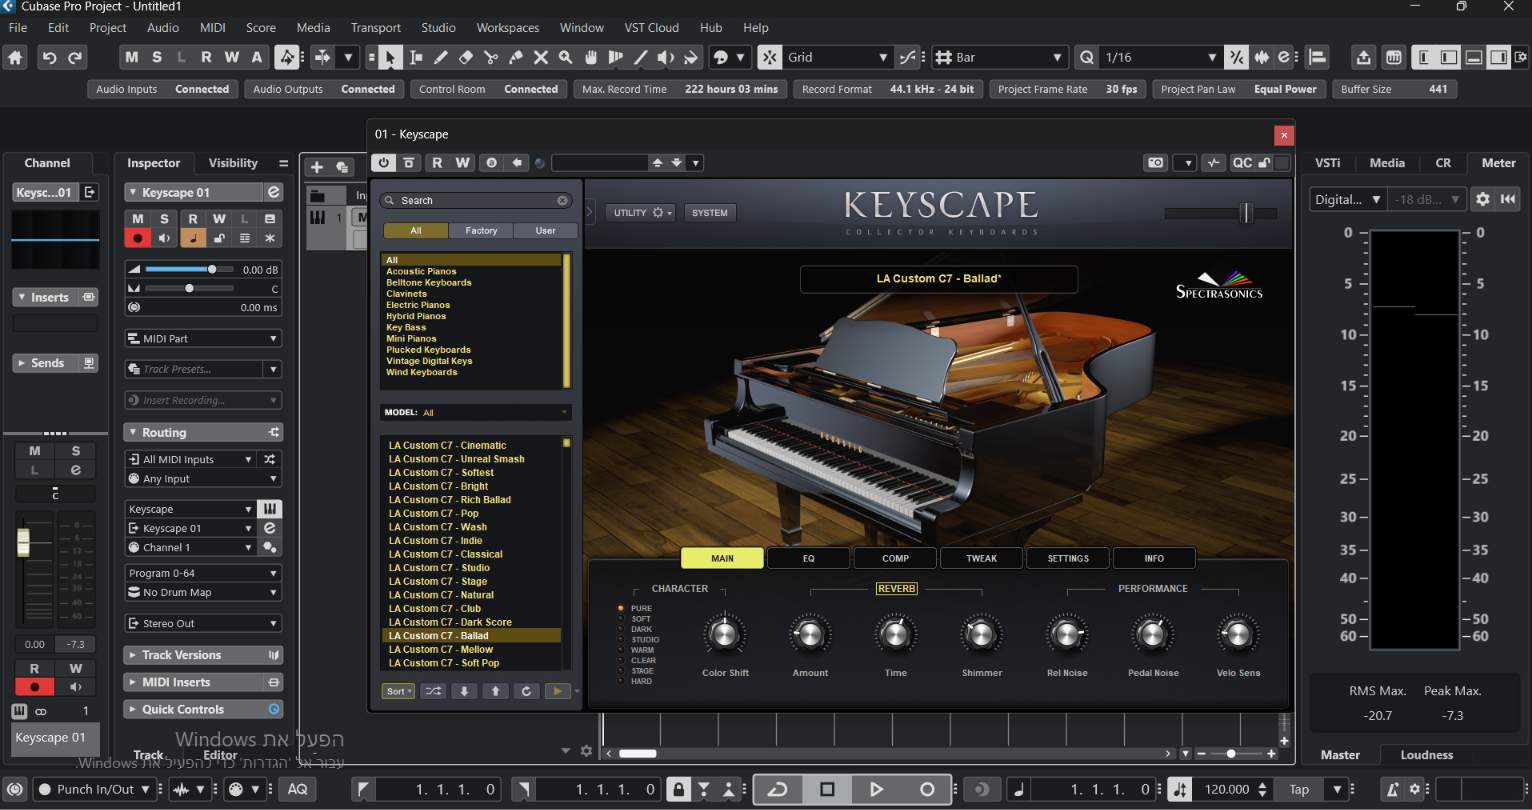The image size is (1532, 810).
Task: Select the Glue tool
Action: click(x=516, y=58)
